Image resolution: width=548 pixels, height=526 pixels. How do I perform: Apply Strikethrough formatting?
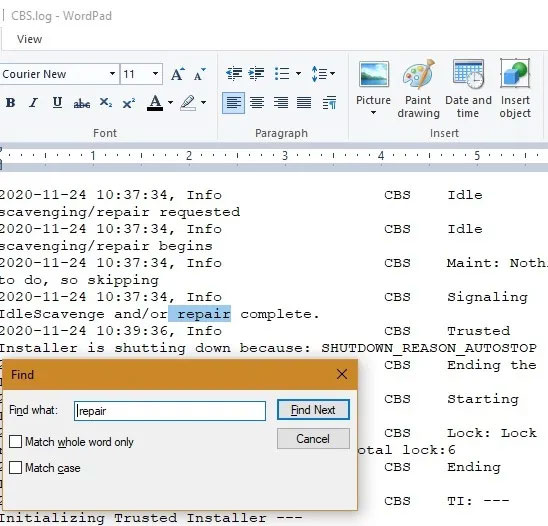pyautogui.click(x=82, y=103)
